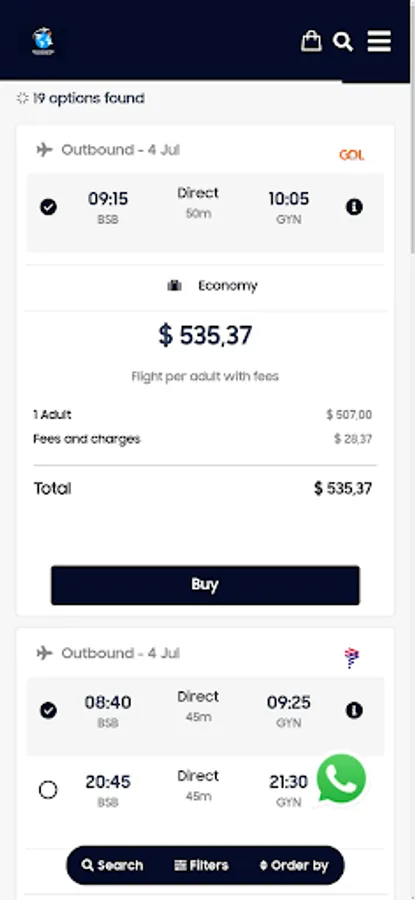
Task: Show info for the 09:15 GOL flight
Action: (x=354, y=207)
